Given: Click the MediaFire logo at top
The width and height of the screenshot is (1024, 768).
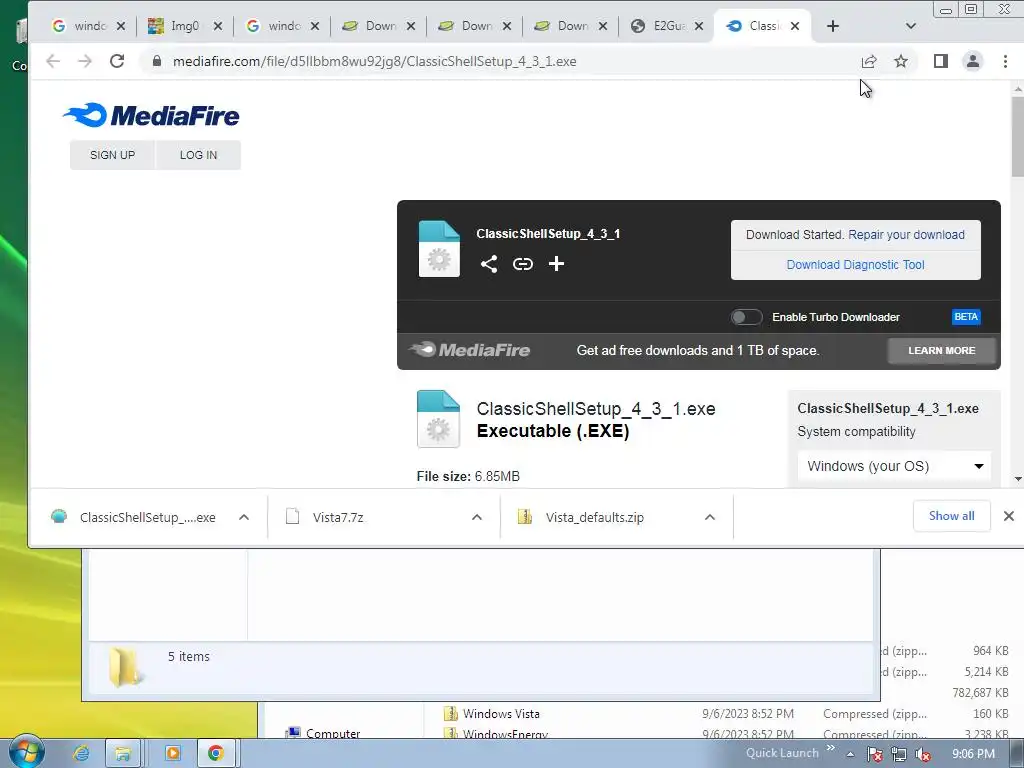Looking at the screenshot, I should tap(151, 116).
